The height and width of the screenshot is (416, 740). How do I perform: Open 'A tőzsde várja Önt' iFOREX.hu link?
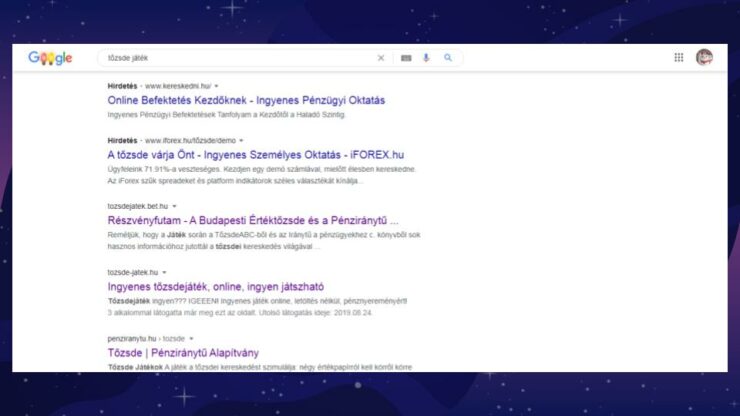pyautogui.click(x=255, y=154)
